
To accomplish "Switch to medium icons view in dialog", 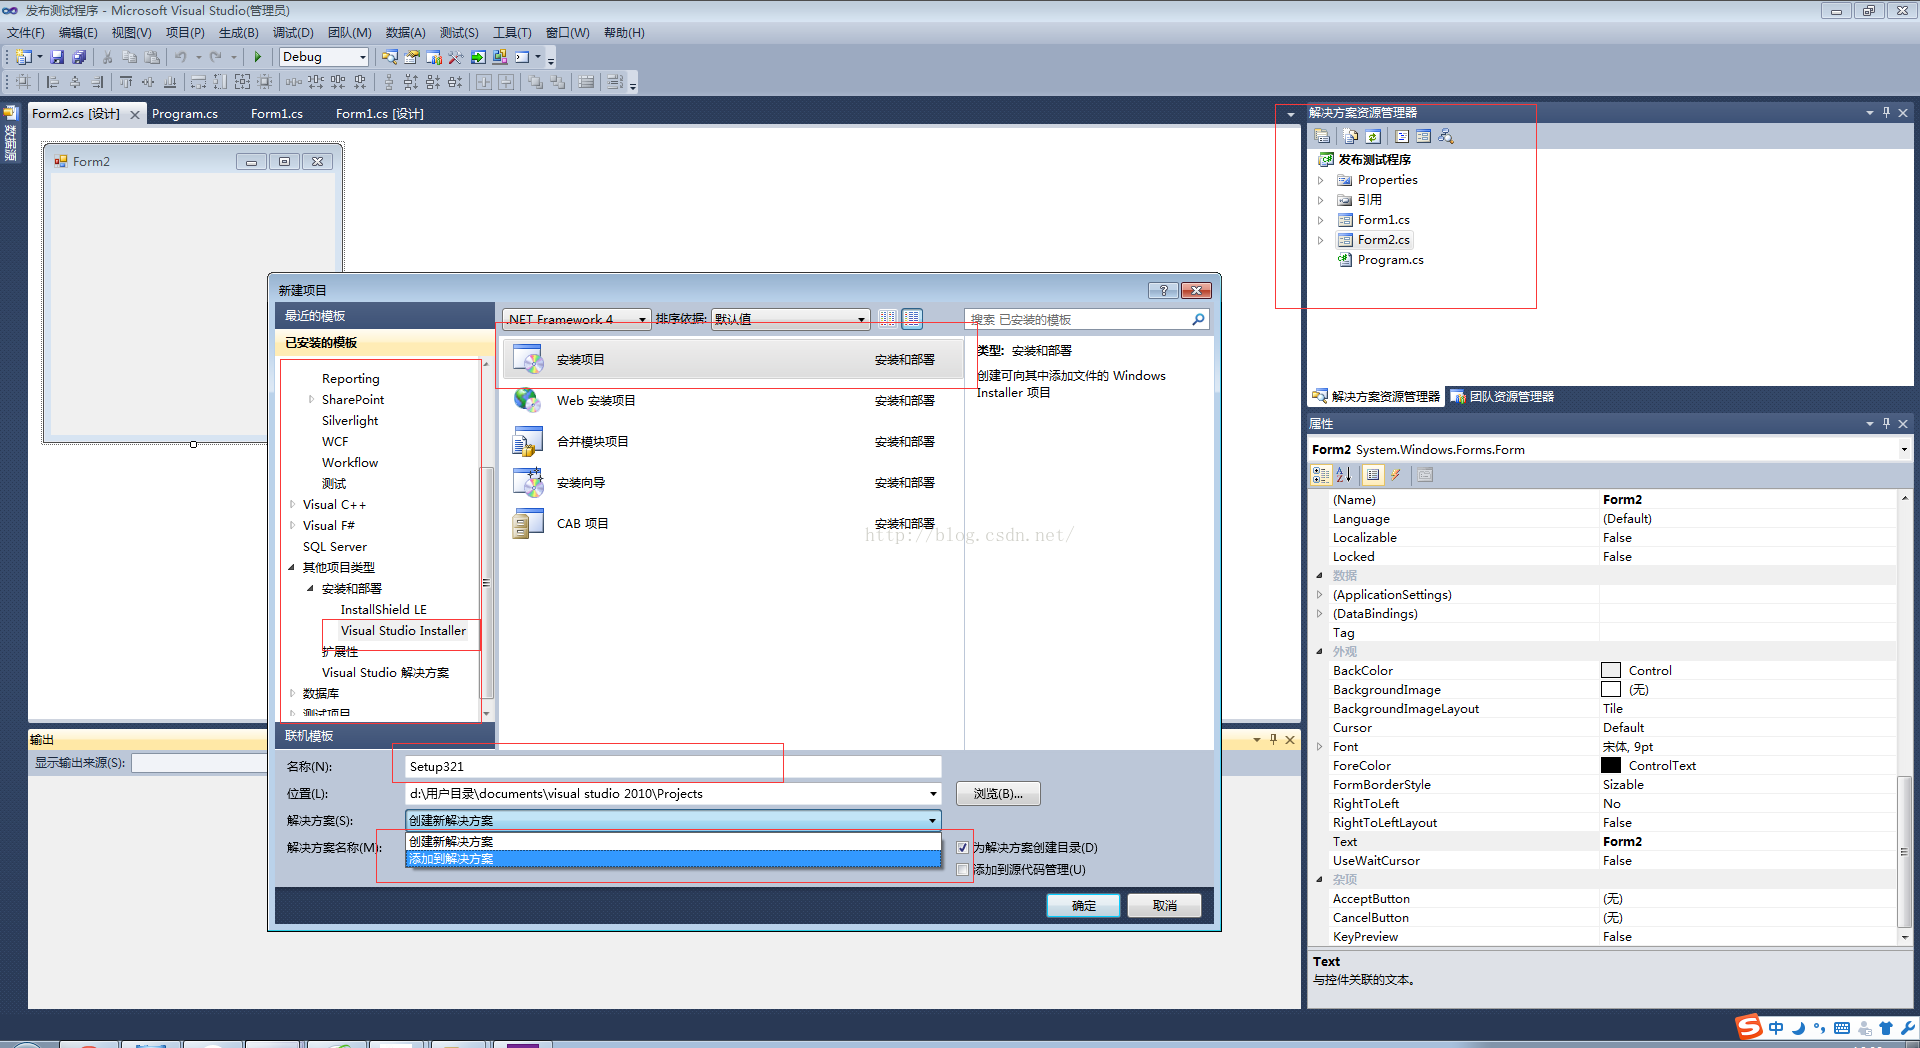I will (x=912, y=319).
